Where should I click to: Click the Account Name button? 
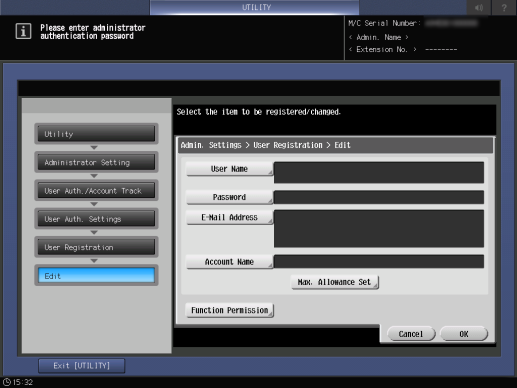pyautogui.click(x=229, y=262)
